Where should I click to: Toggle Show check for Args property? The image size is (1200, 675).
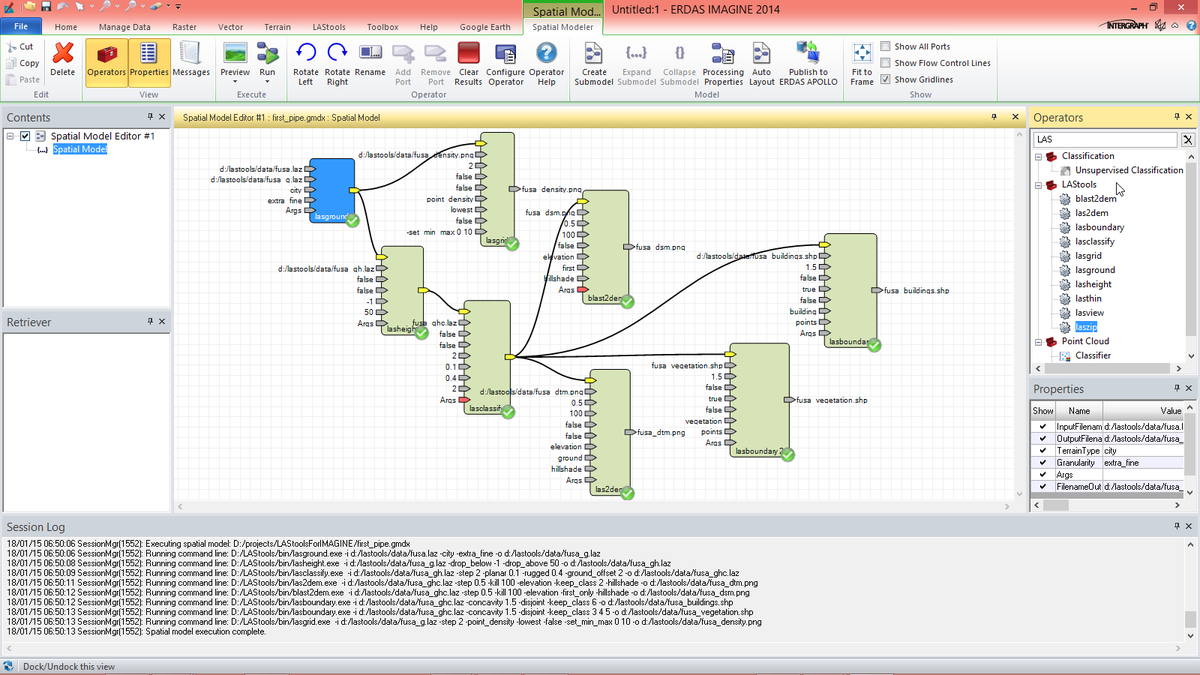(x=1042, y=474)
